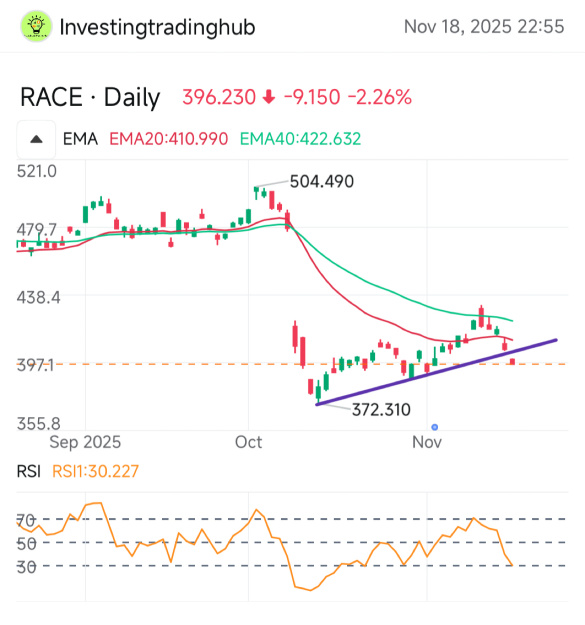Click the 479.7 price axis label
The image size is (585, 625).
[37, 230]
